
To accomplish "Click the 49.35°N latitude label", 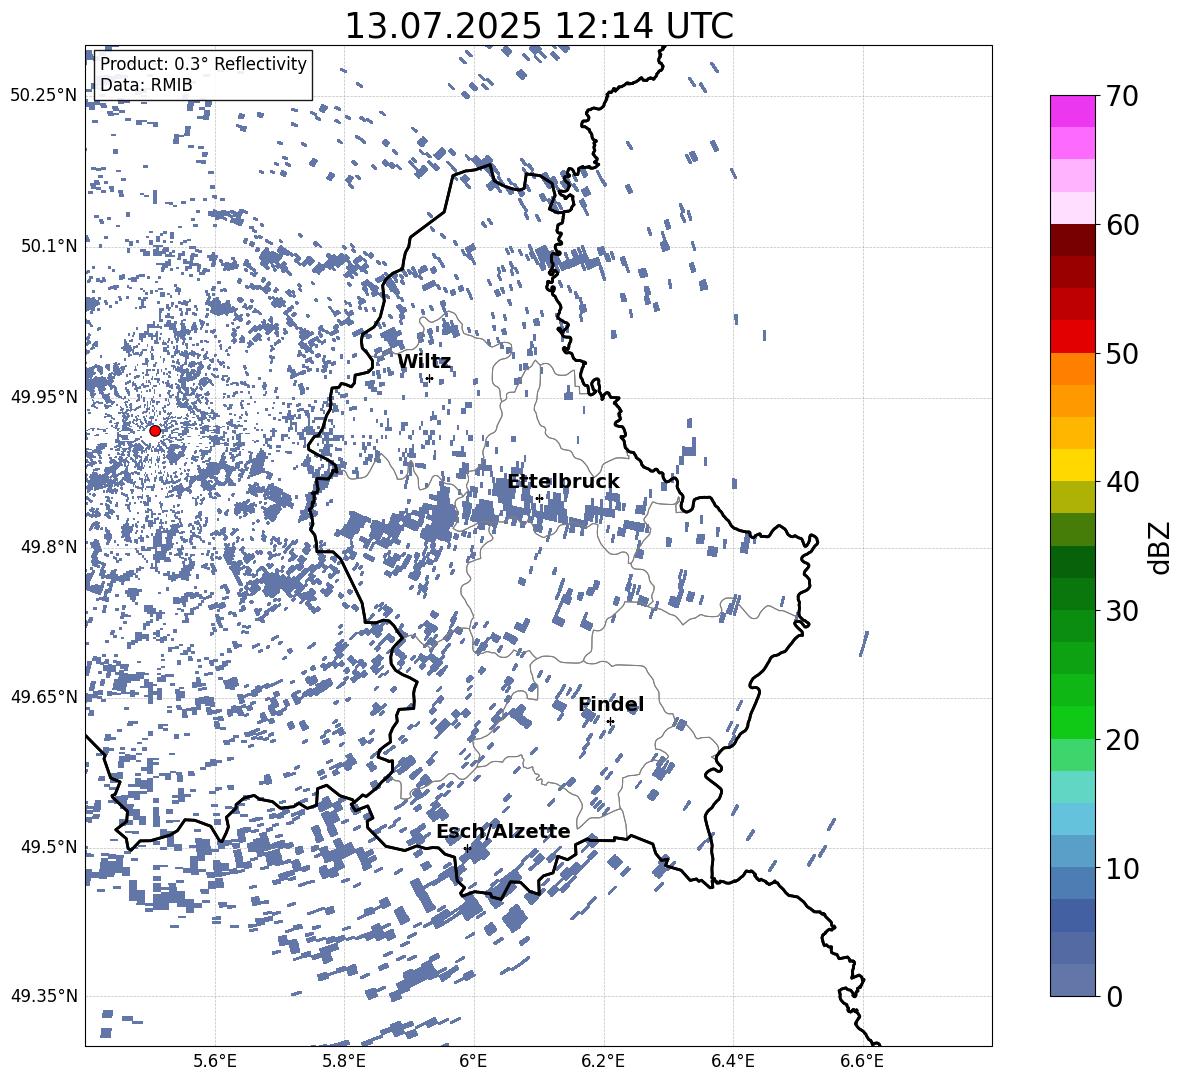I will point(44,996).
